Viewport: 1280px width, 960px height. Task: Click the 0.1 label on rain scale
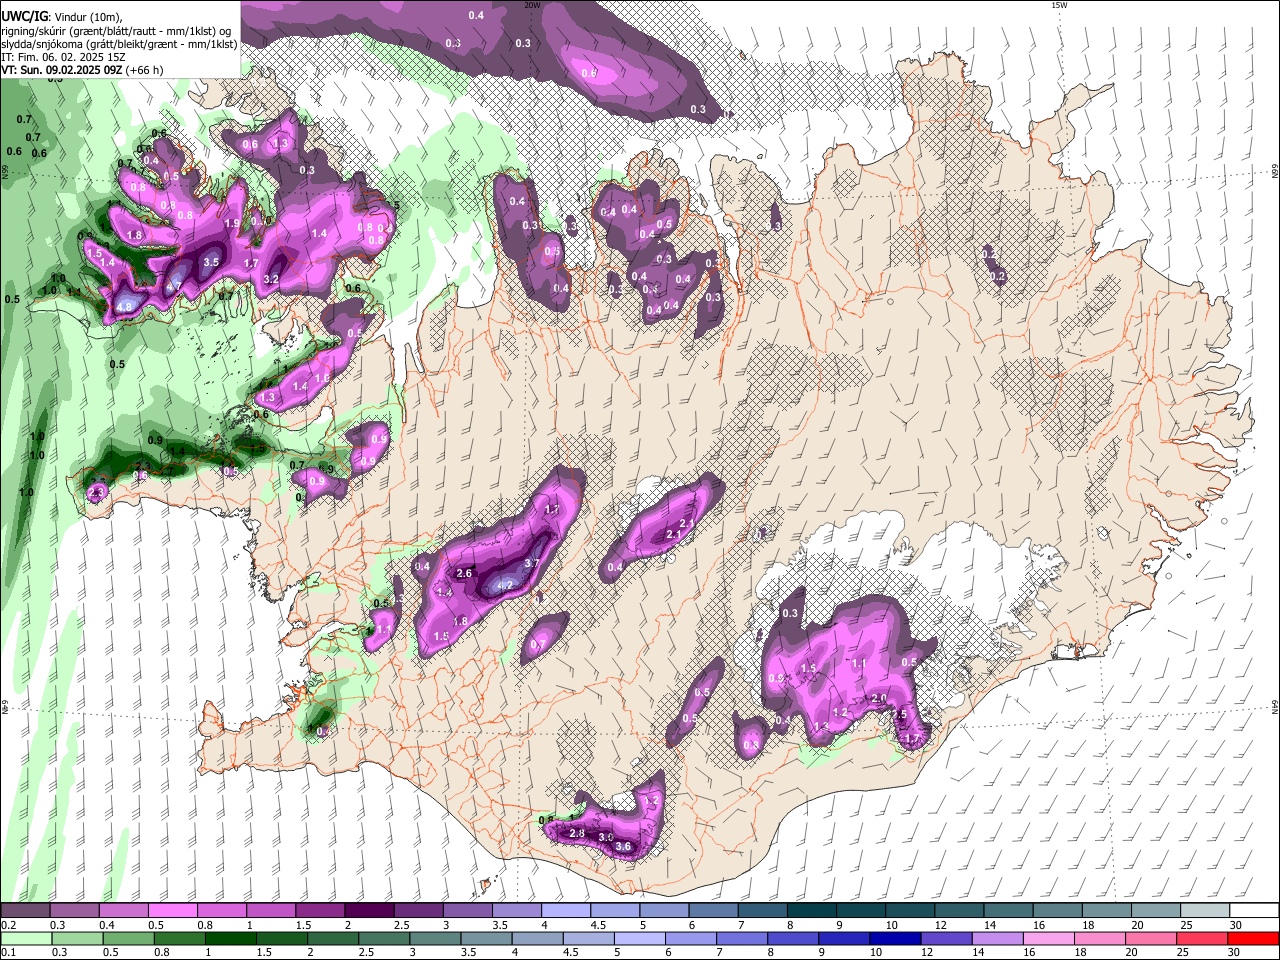[7, 952]
